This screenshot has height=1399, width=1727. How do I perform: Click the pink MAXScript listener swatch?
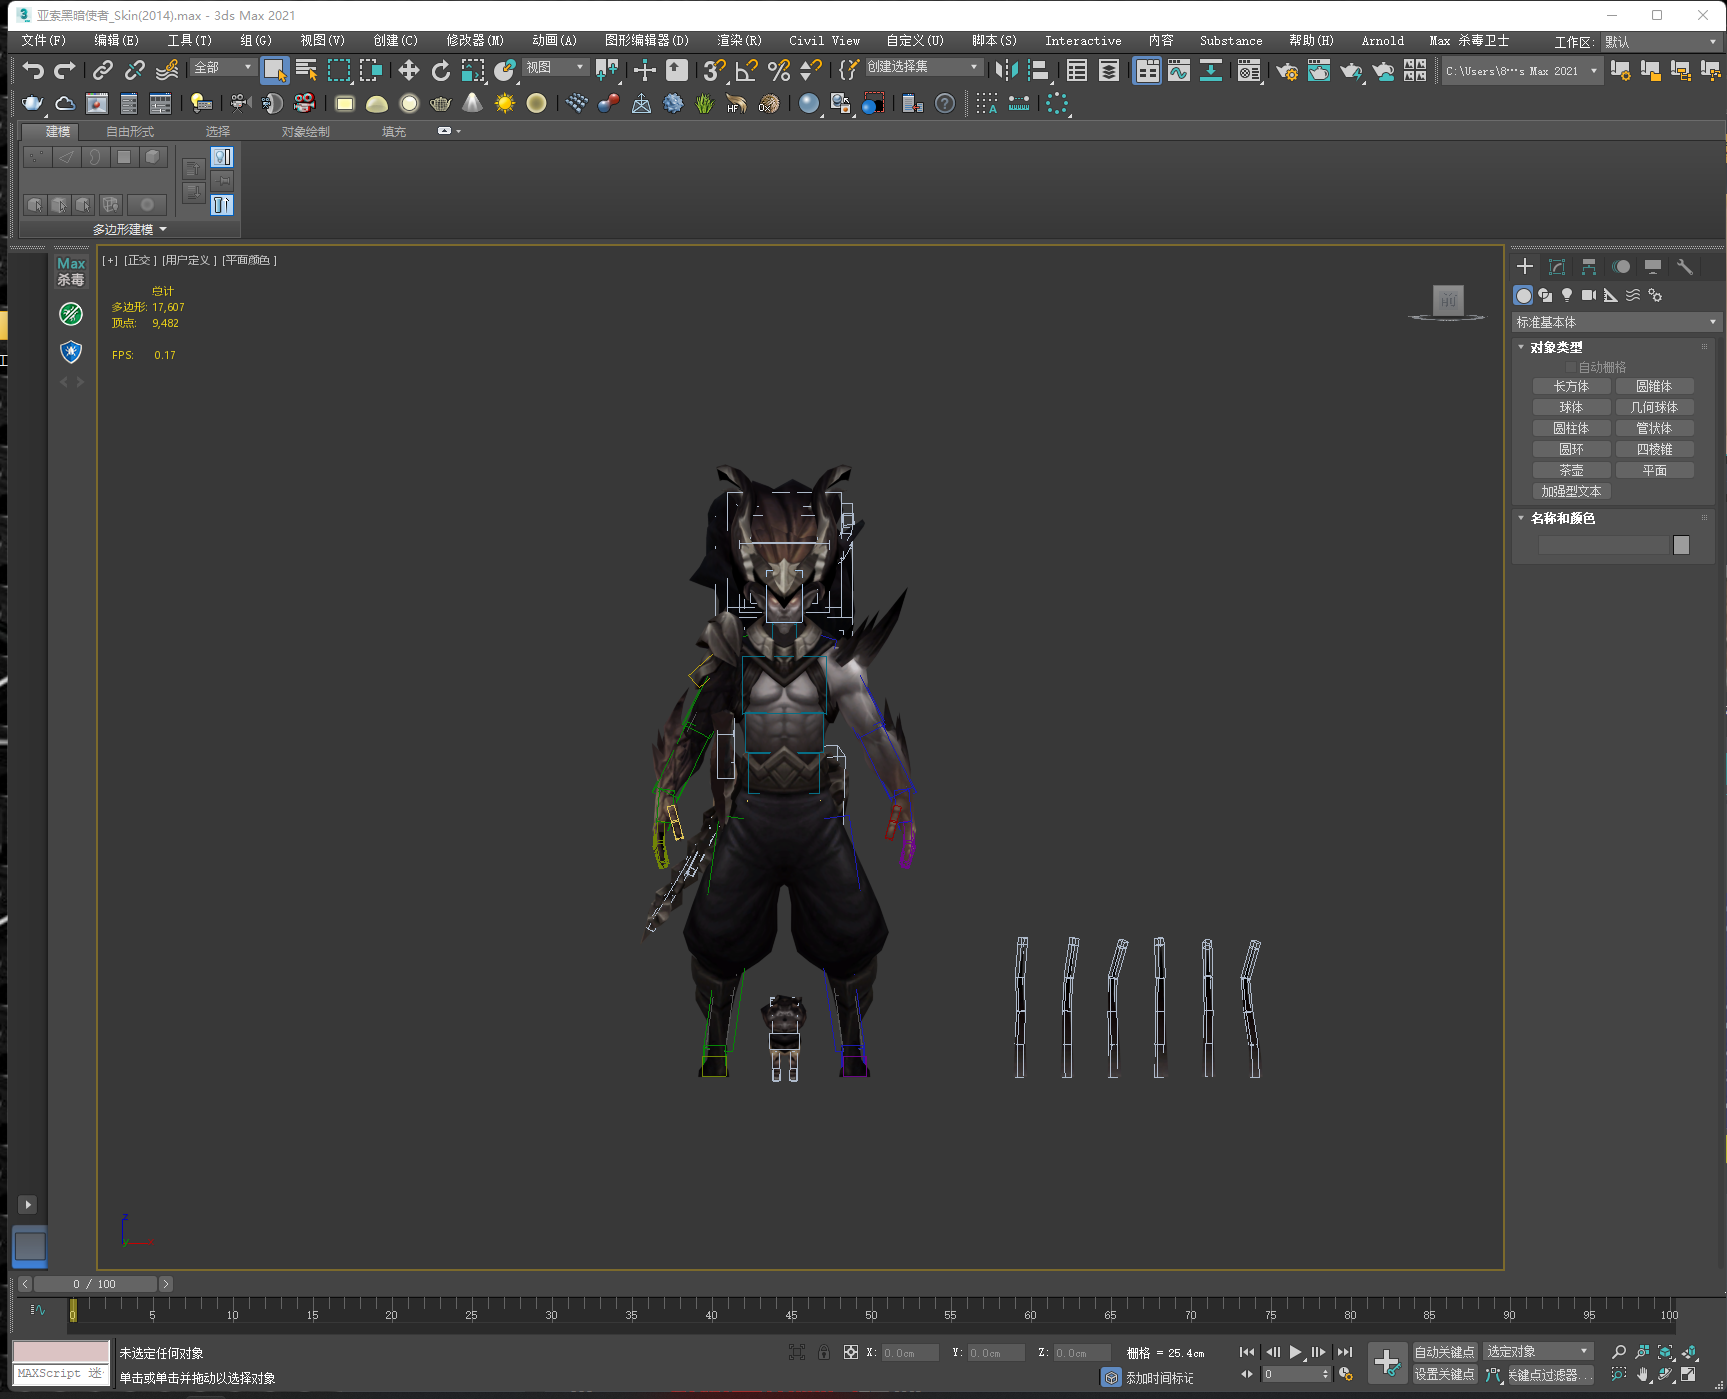[61, 1351]
